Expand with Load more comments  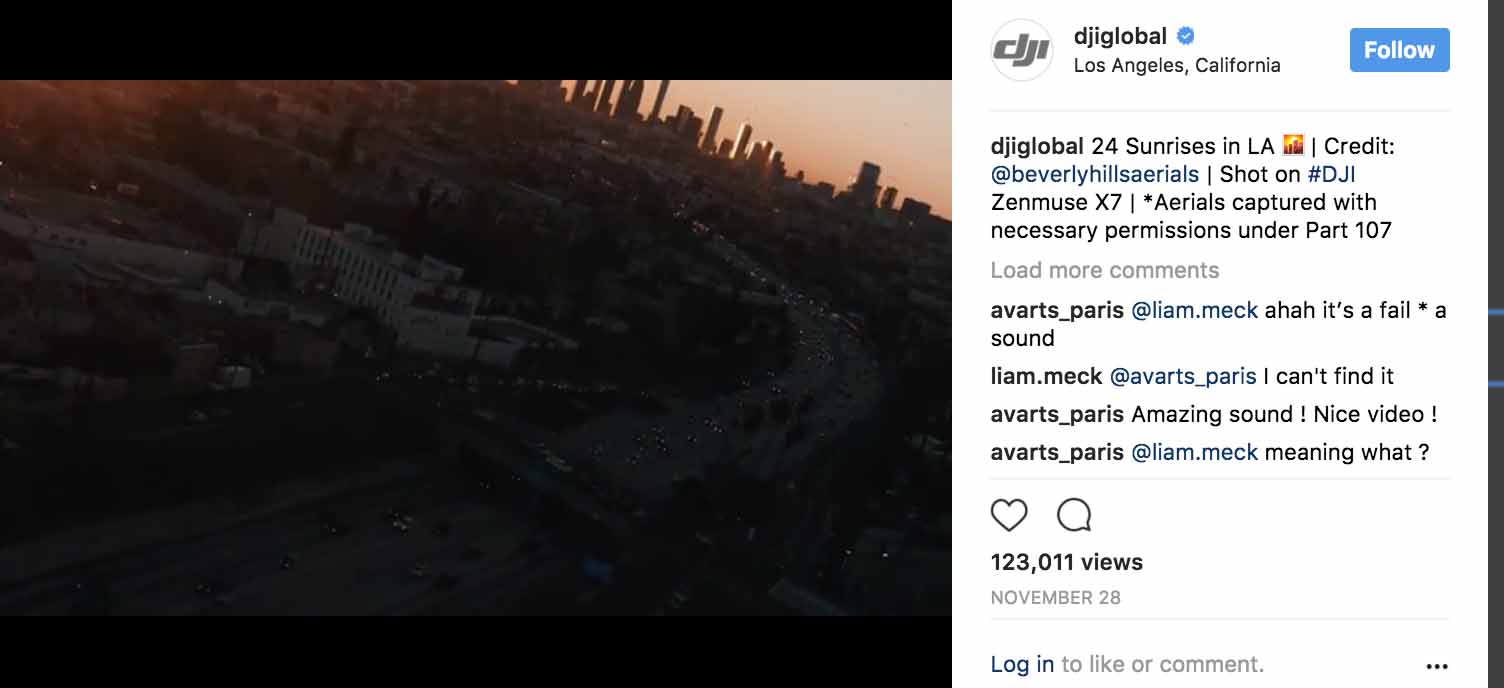1105,270
